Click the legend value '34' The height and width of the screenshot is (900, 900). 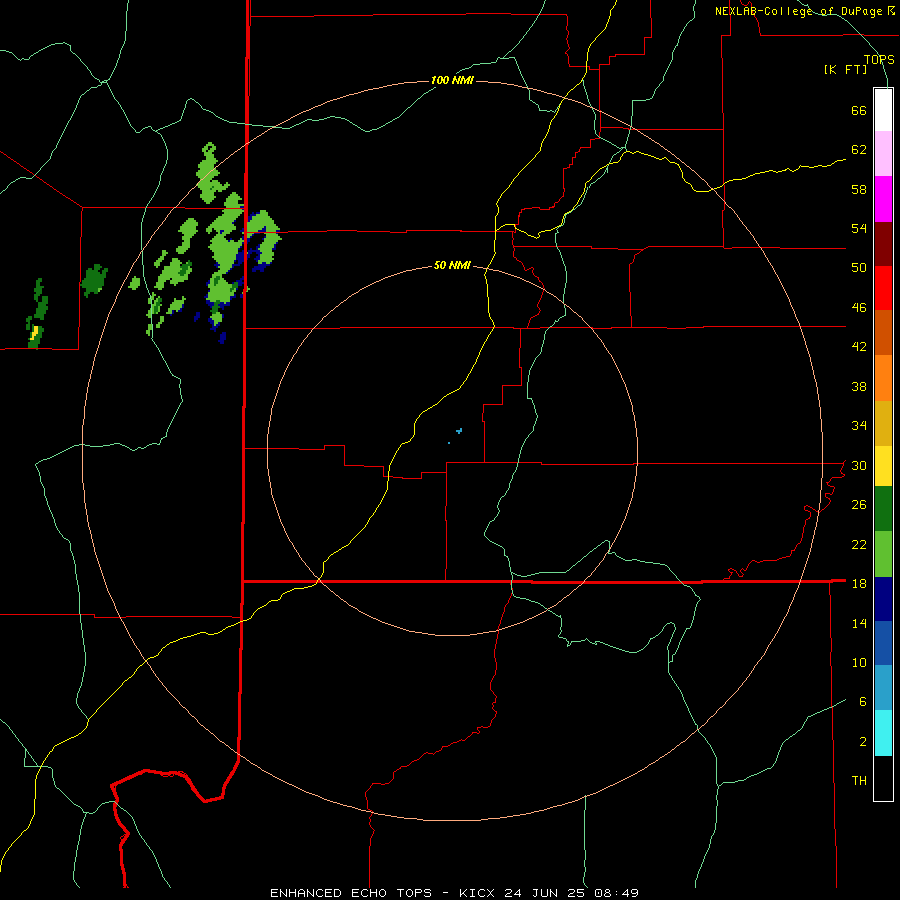[x=859, y=426]
